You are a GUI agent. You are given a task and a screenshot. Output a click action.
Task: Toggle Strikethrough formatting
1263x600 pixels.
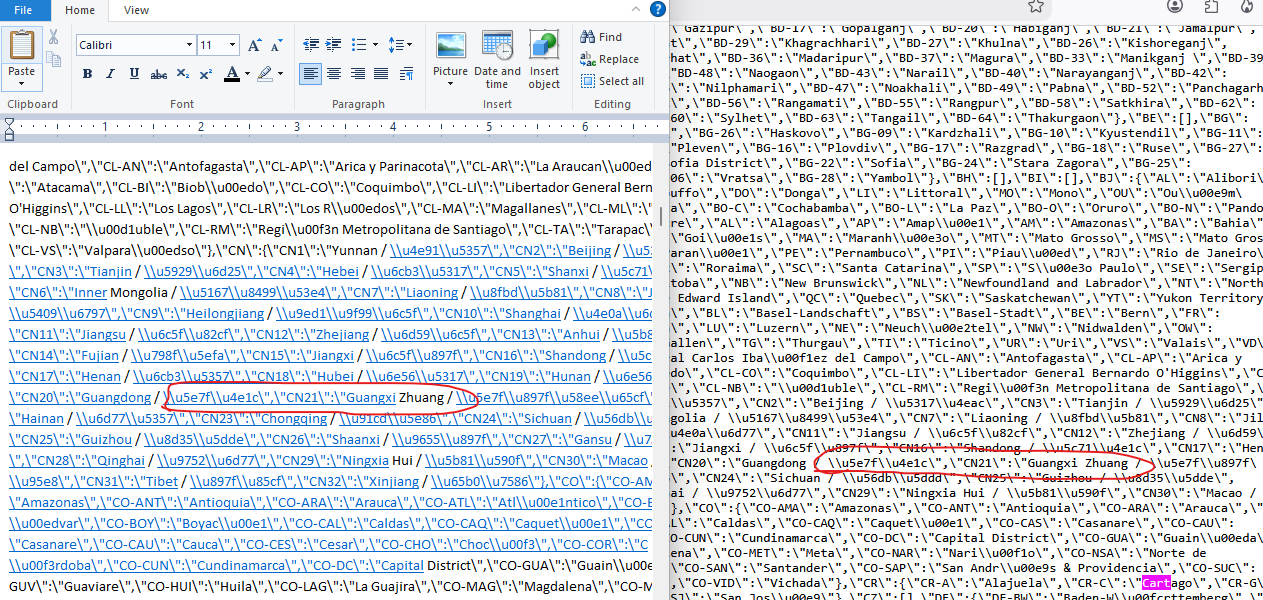tap(160, 73)
